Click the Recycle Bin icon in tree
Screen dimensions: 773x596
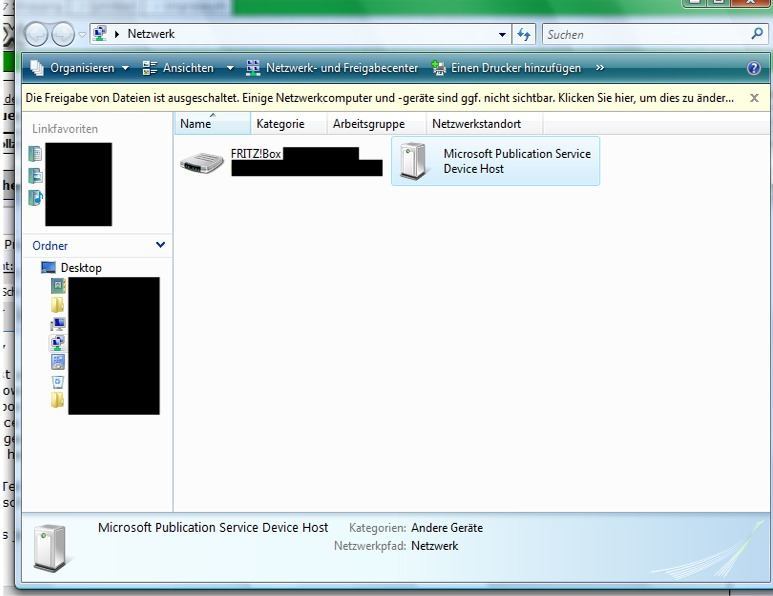point(58,382)
